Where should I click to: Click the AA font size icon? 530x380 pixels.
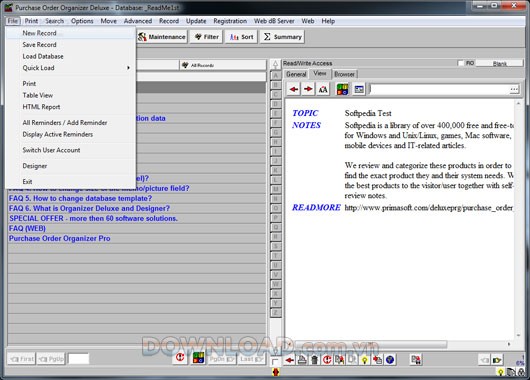pyautogui.click(x=323, y=89)
